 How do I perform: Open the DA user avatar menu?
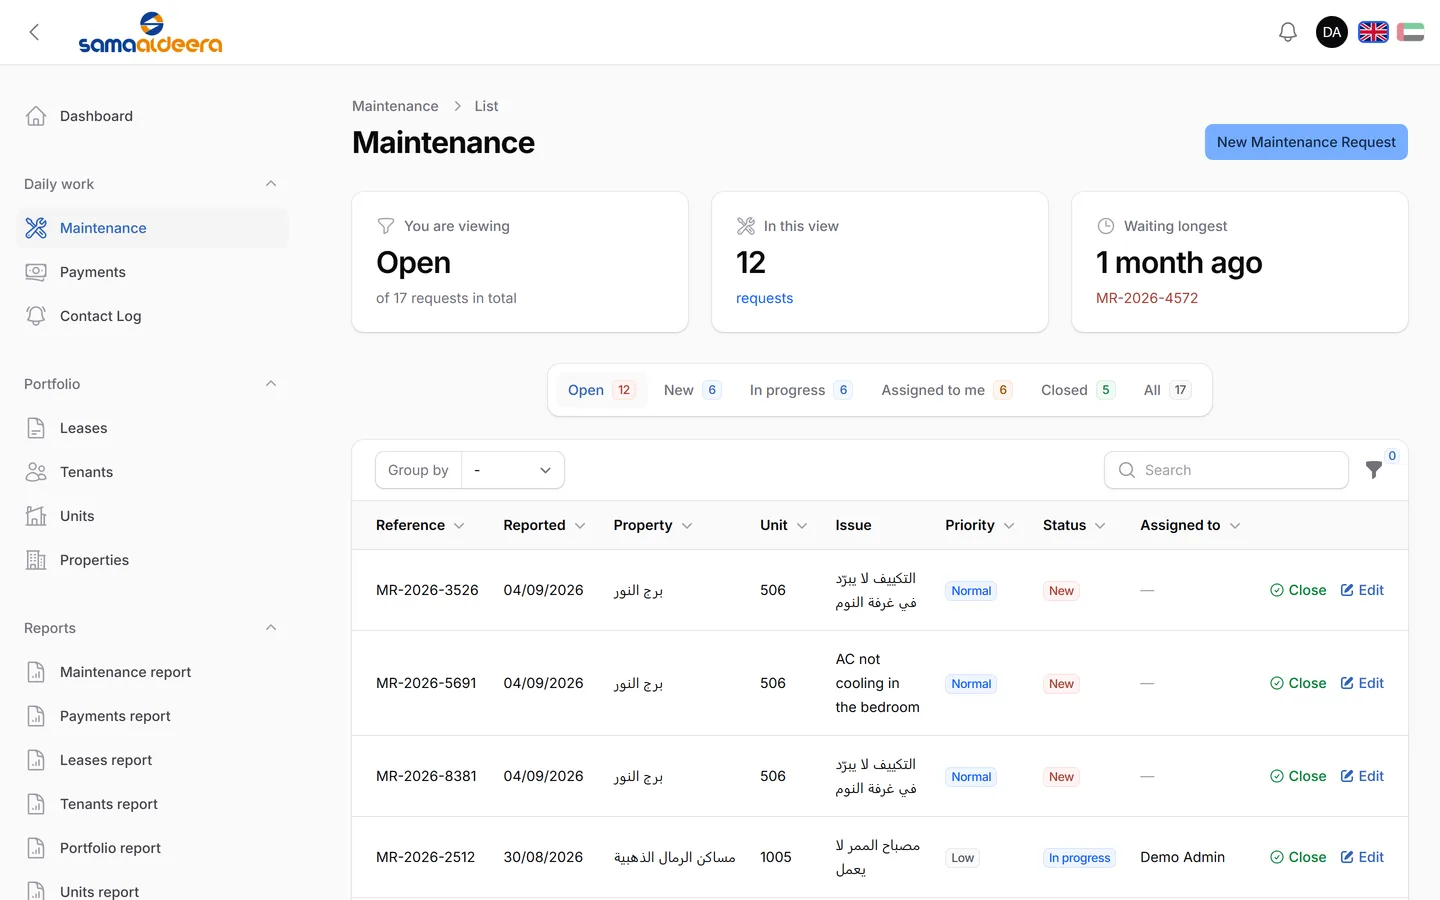[1332, 32]
